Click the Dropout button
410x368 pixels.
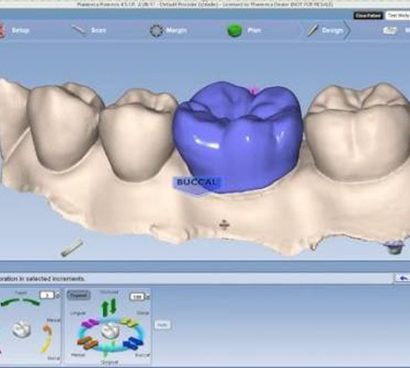pos(79,295)
